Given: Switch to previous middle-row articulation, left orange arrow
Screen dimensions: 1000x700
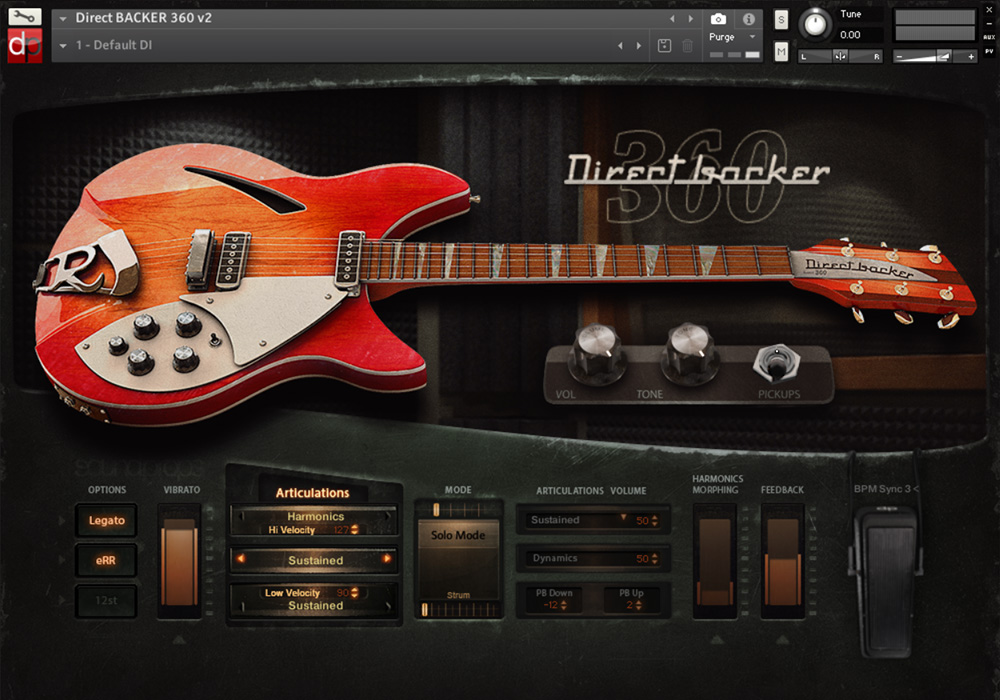Looking at the screenshot, I should pyautogui.click(x=241, y=558).
